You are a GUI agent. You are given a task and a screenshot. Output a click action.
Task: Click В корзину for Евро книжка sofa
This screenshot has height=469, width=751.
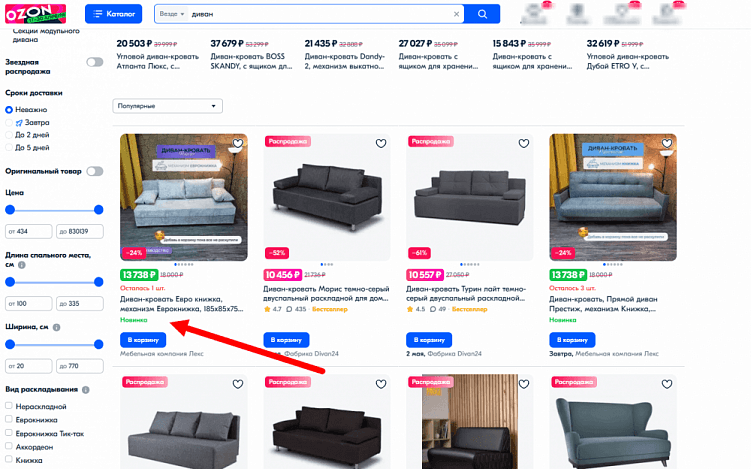coord(143,340)
